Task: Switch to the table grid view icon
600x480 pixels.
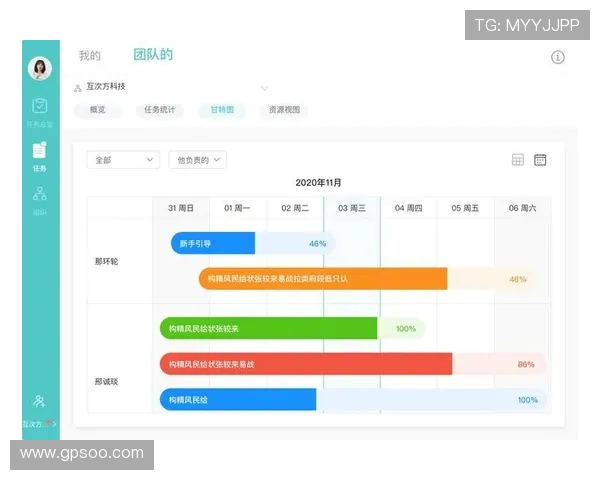Action: coord(518,160)
